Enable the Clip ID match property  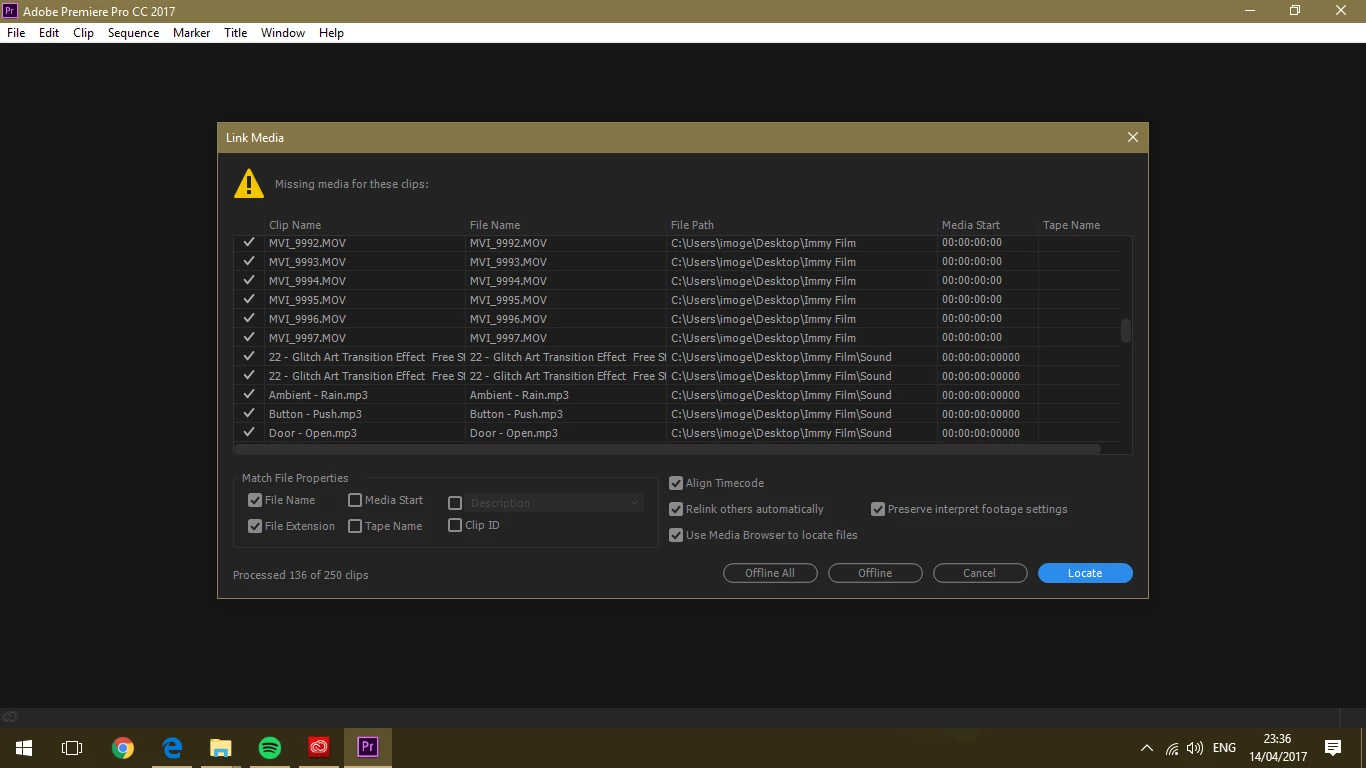pyautogui.click(x=455, y=525)
